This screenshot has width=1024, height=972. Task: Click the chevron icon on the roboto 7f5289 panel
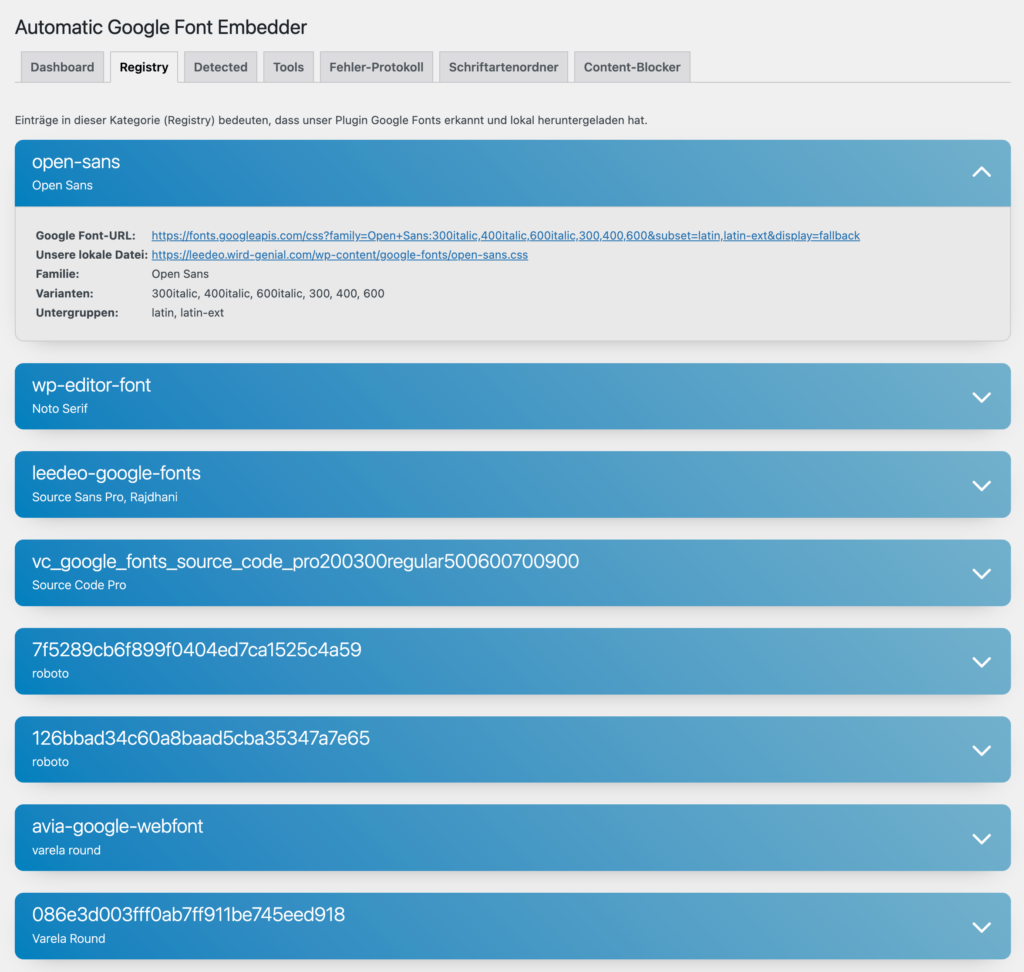point(981,661)
